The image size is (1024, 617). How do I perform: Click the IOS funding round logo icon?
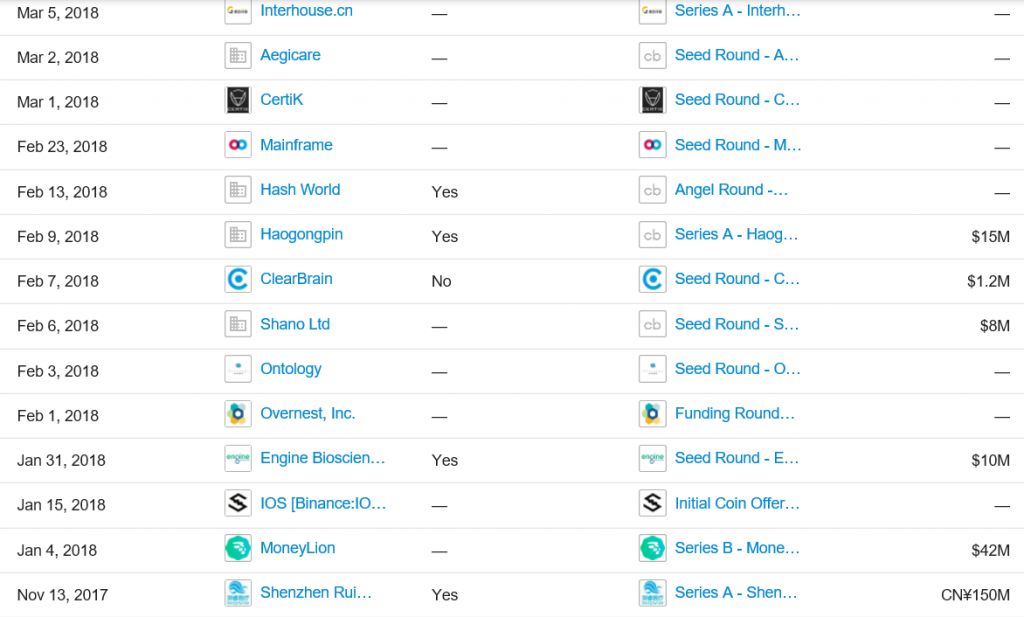pyautogui.click(x=652, y=503)
